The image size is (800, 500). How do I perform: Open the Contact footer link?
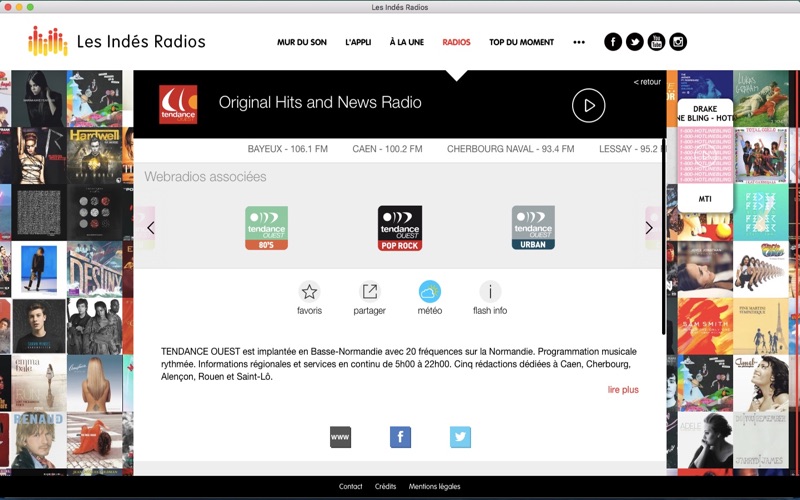coord(351,486)
